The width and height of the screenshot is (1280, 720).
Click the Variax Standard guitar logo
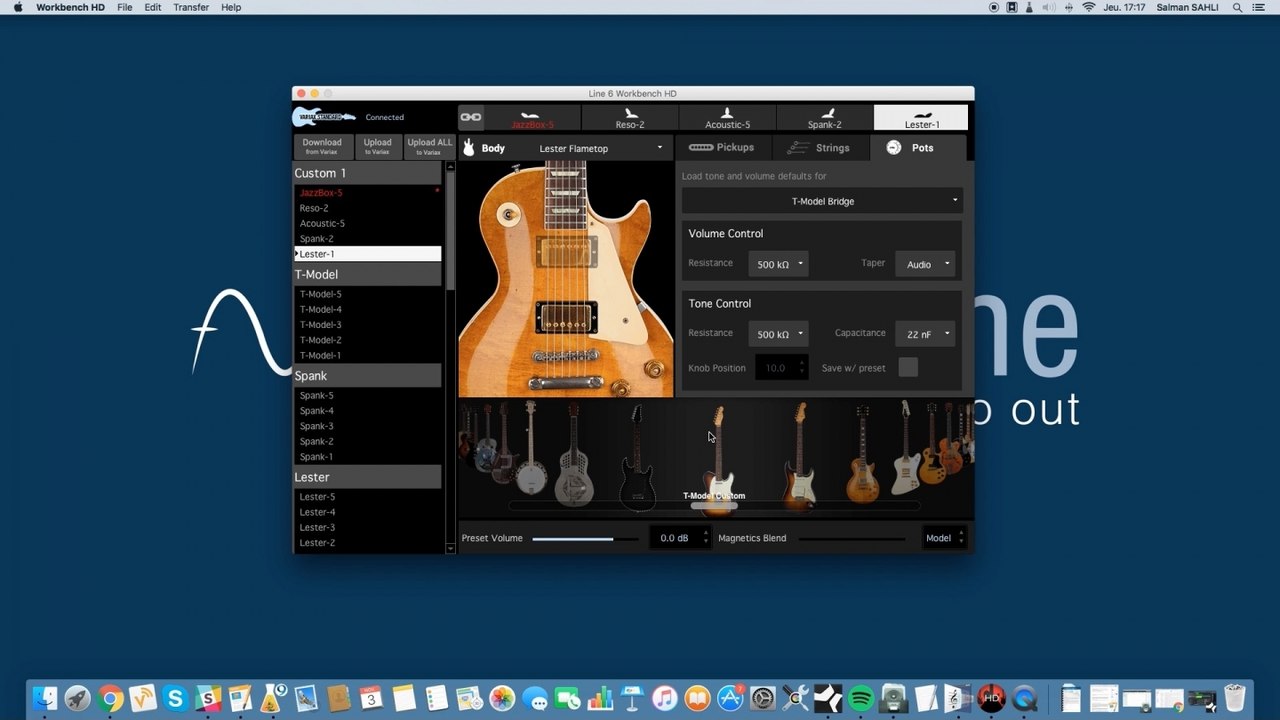point(324,117)
